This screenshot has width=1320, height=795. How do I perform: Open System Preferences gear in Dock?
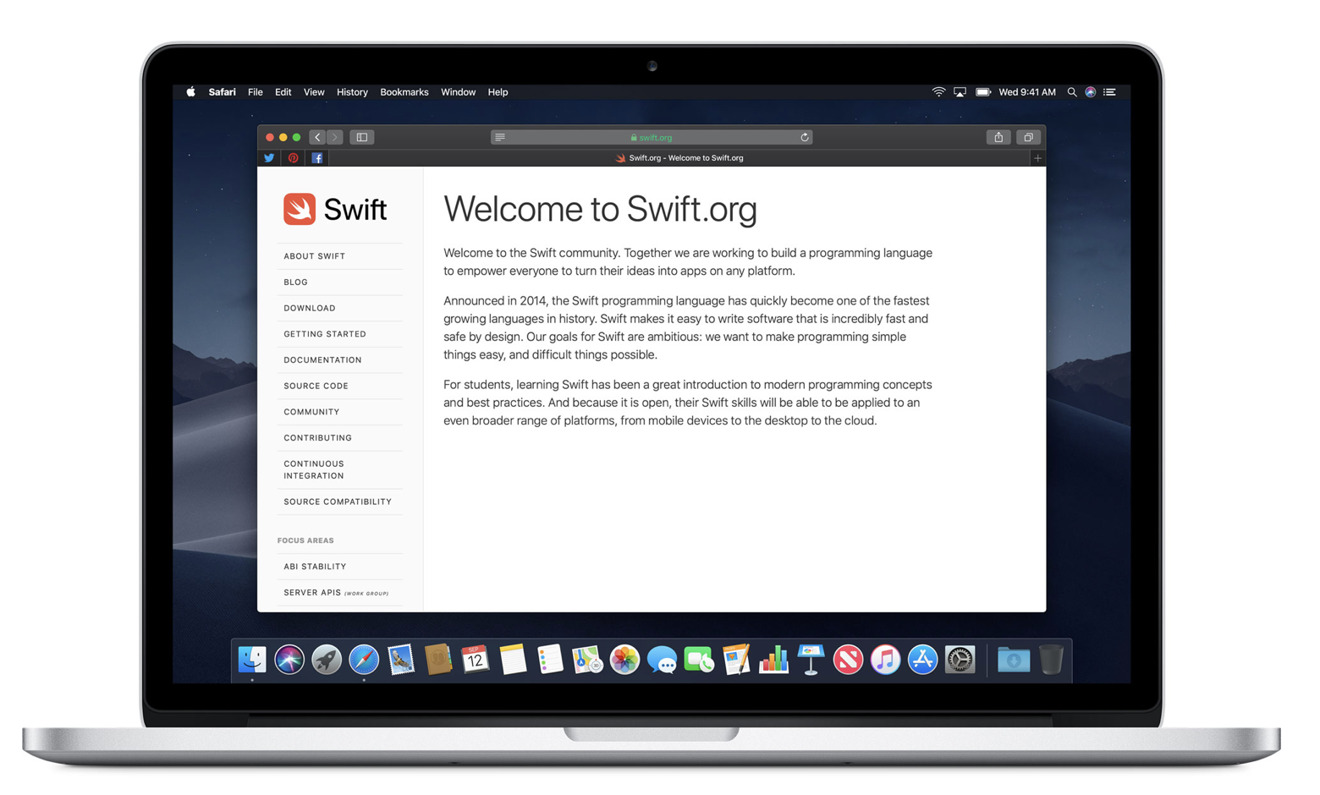(x=960, y=660)
